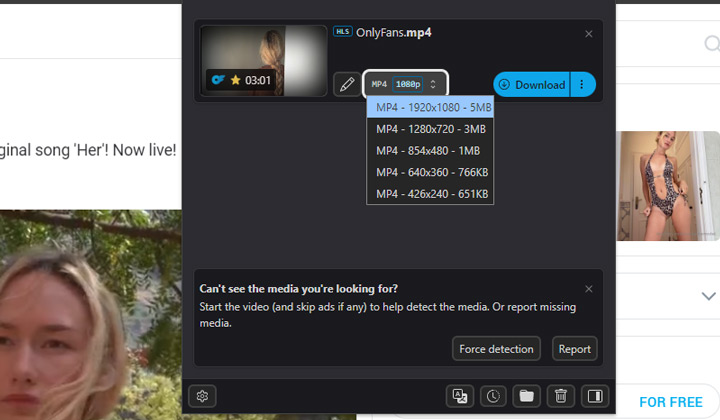
Task: Click the gold star icon on the thumbnail
Action: tap(236, 80)
